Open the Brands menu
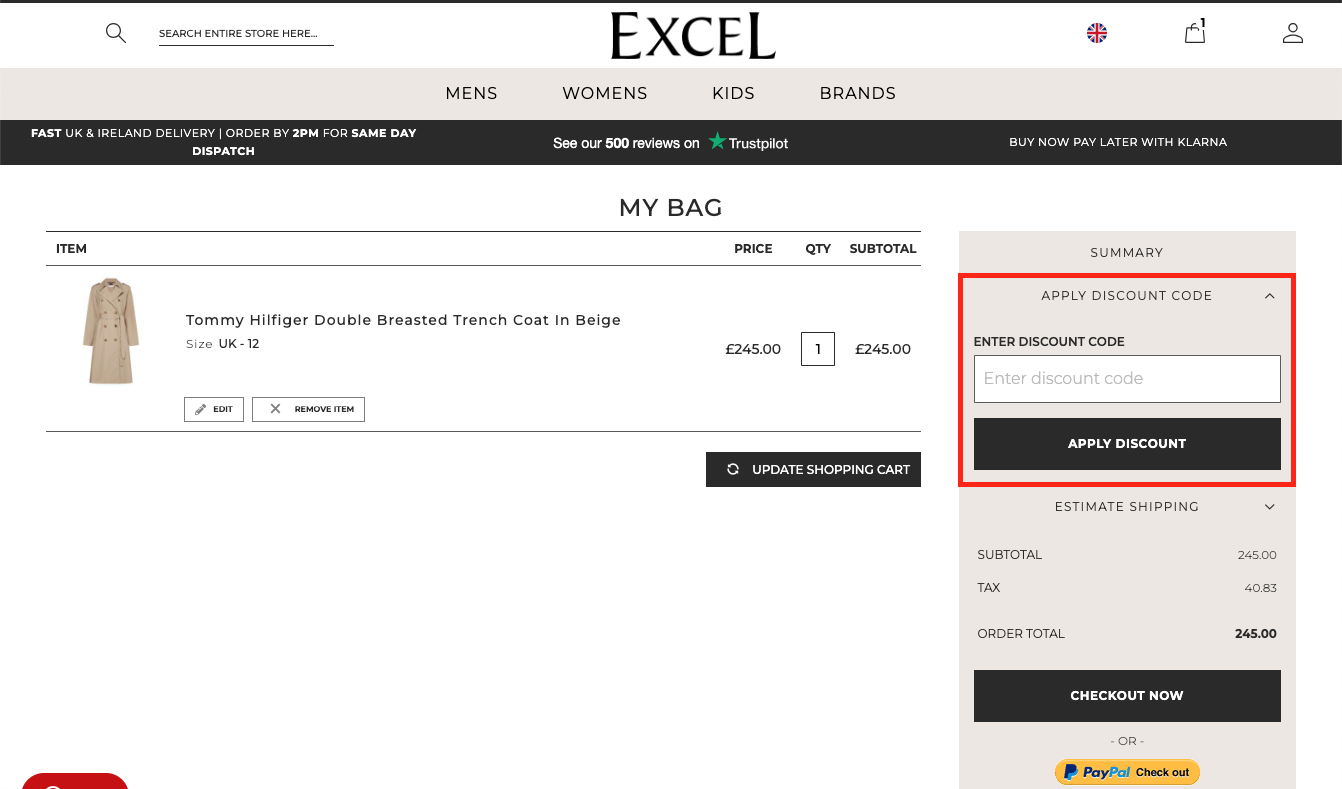The width and height of the screenshot is (1342, 789). coord(857,93)
